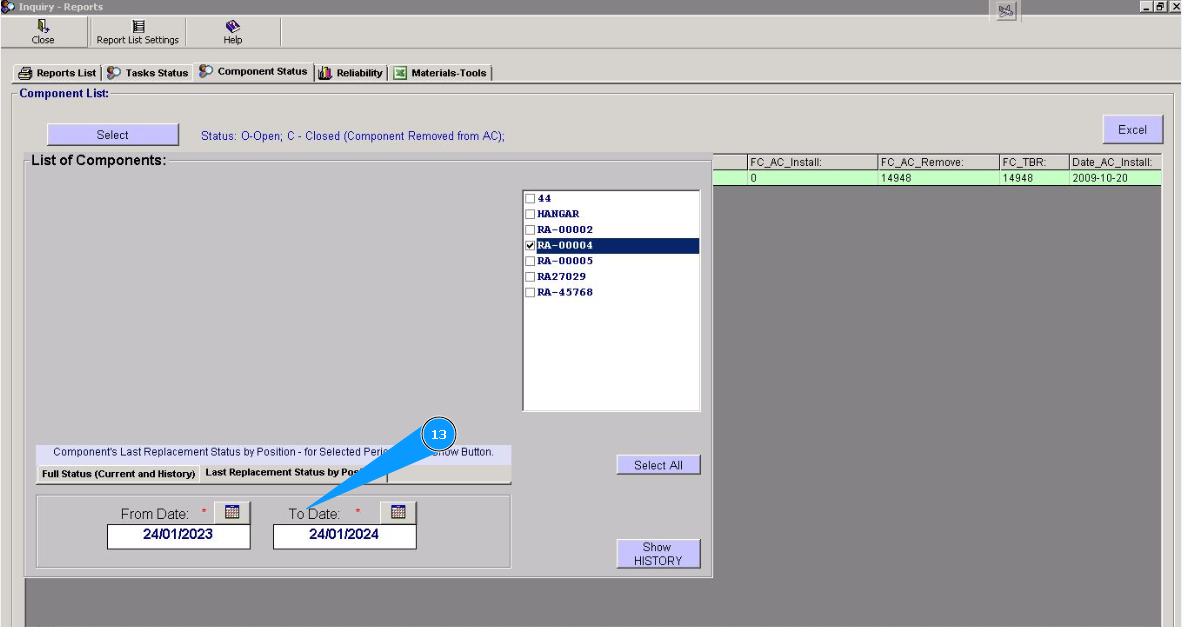Click the Status: O-Open; C - Closed text
Screen dimensions: 1182x629
(353, 136)
